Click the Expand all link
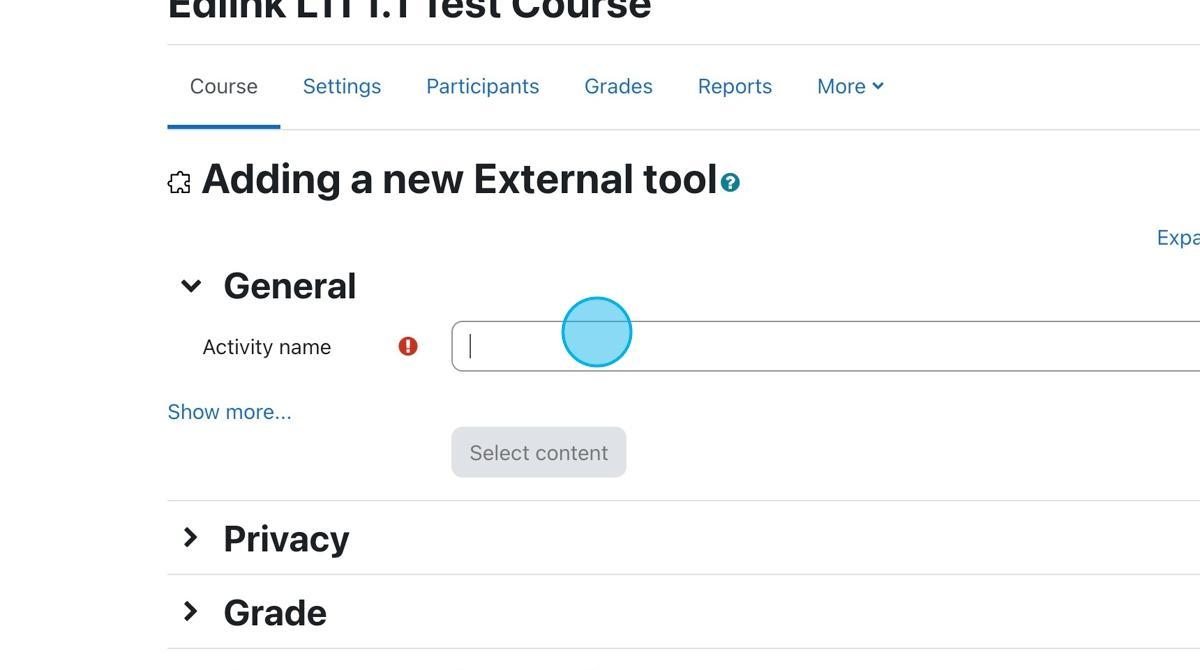Viewport: 1200px width, 670px height. (x=1178, y=237)
